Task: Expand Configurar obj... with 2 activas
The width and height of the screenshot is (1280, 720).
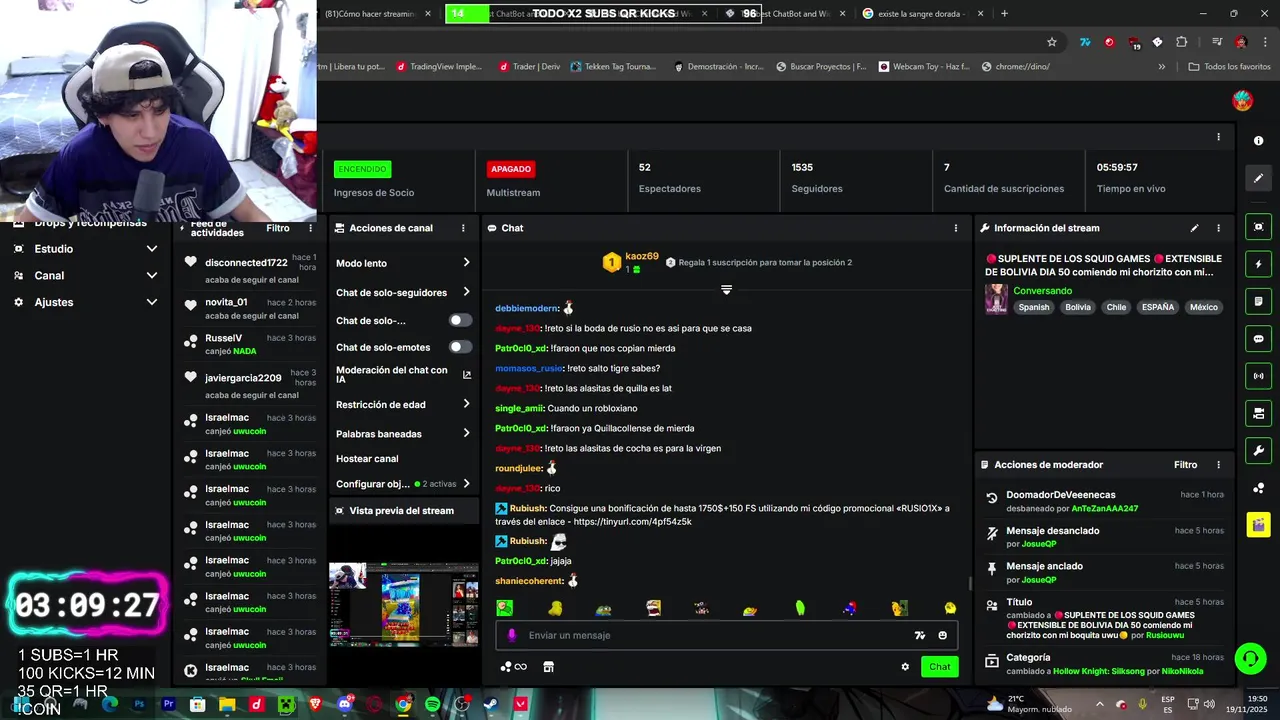Action: 466,484
